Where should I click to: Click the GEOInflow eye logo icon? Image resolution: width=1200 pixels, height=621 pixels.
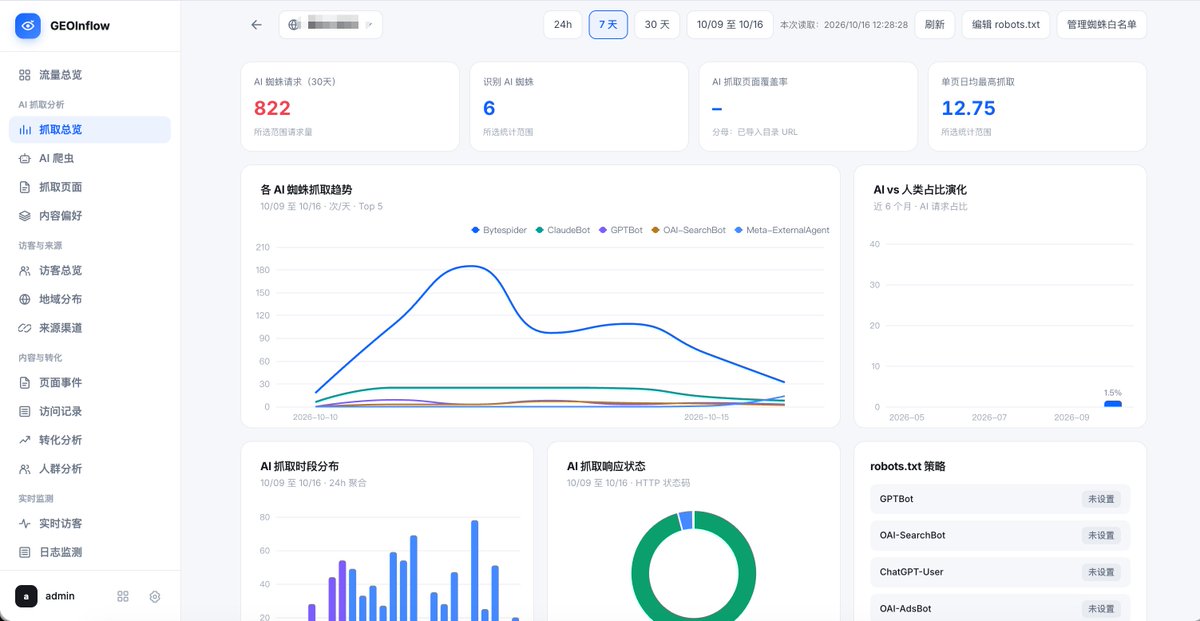click(x=28, y=26)
